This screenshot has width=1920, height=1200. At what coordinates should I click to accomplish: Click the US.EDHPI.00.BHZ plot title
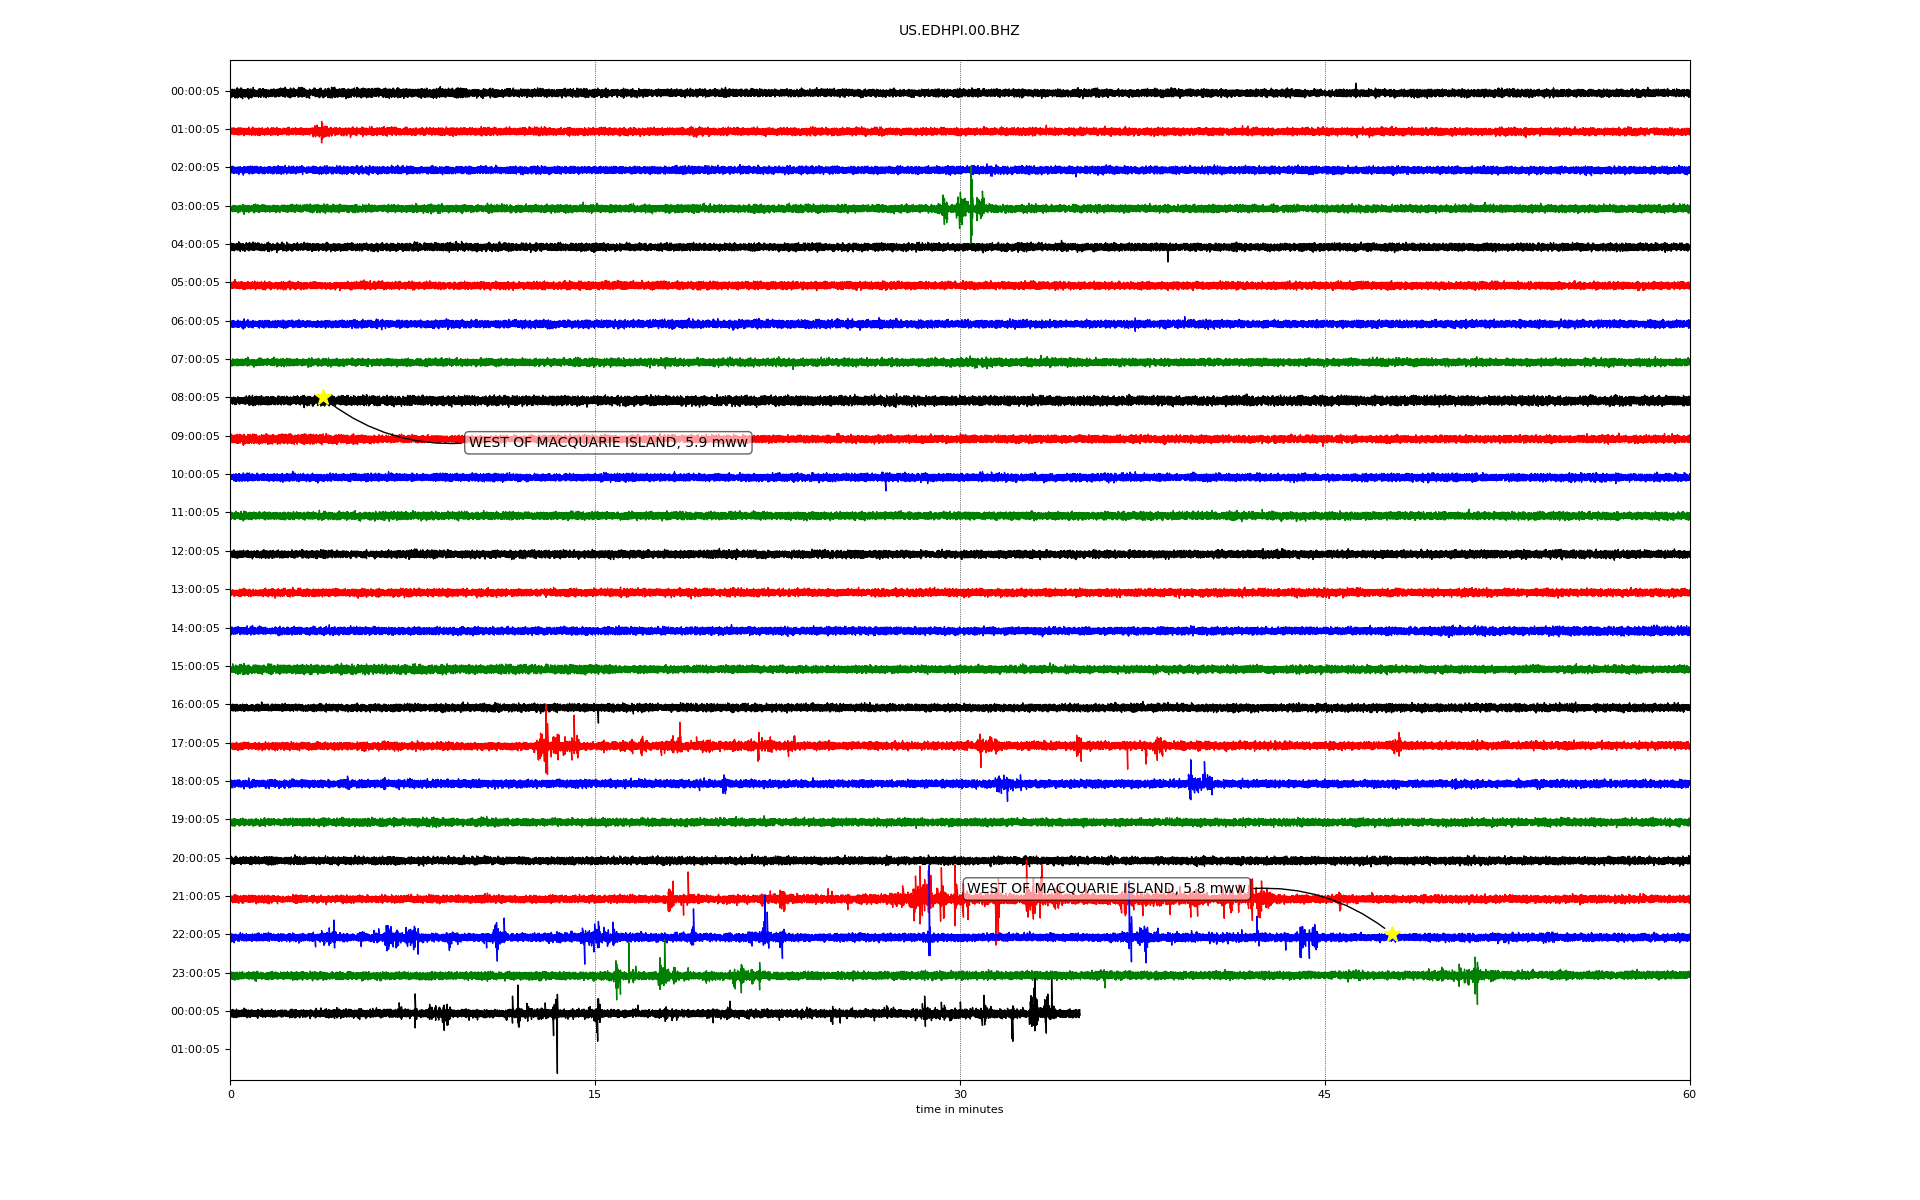(958, 31)
